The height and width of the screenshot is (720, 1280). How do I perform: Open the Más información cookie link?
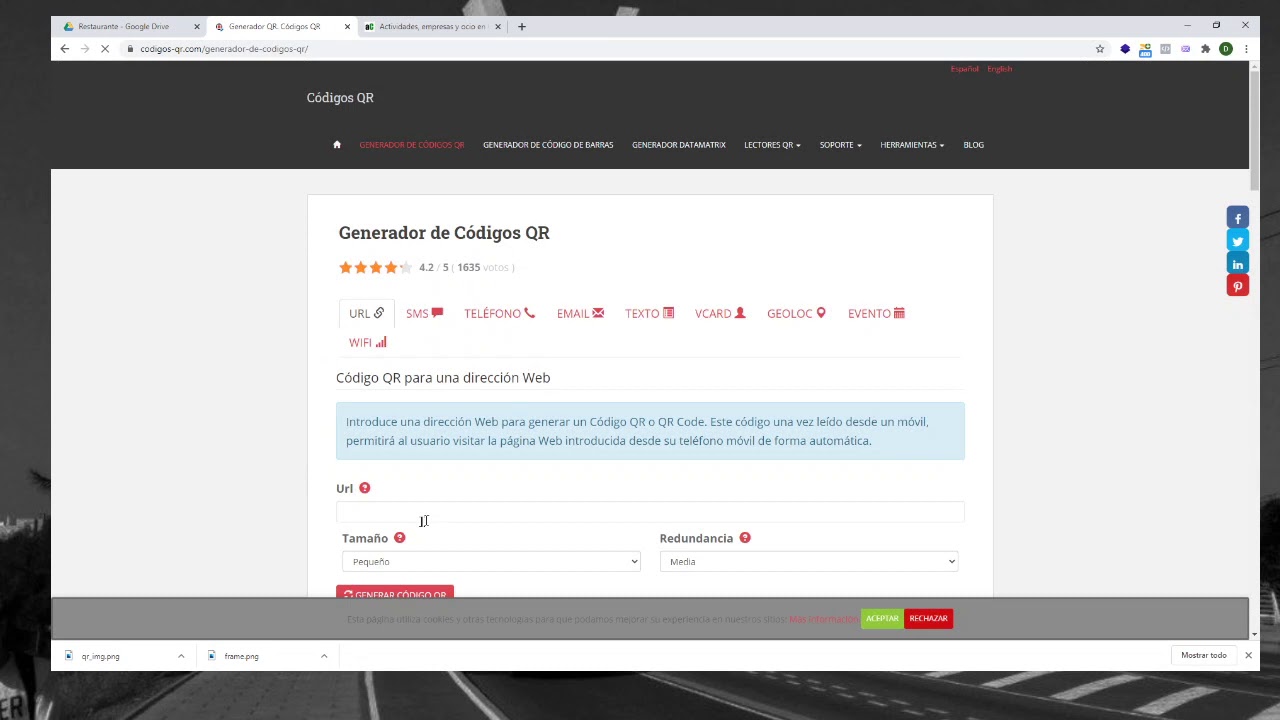[822, 620]
